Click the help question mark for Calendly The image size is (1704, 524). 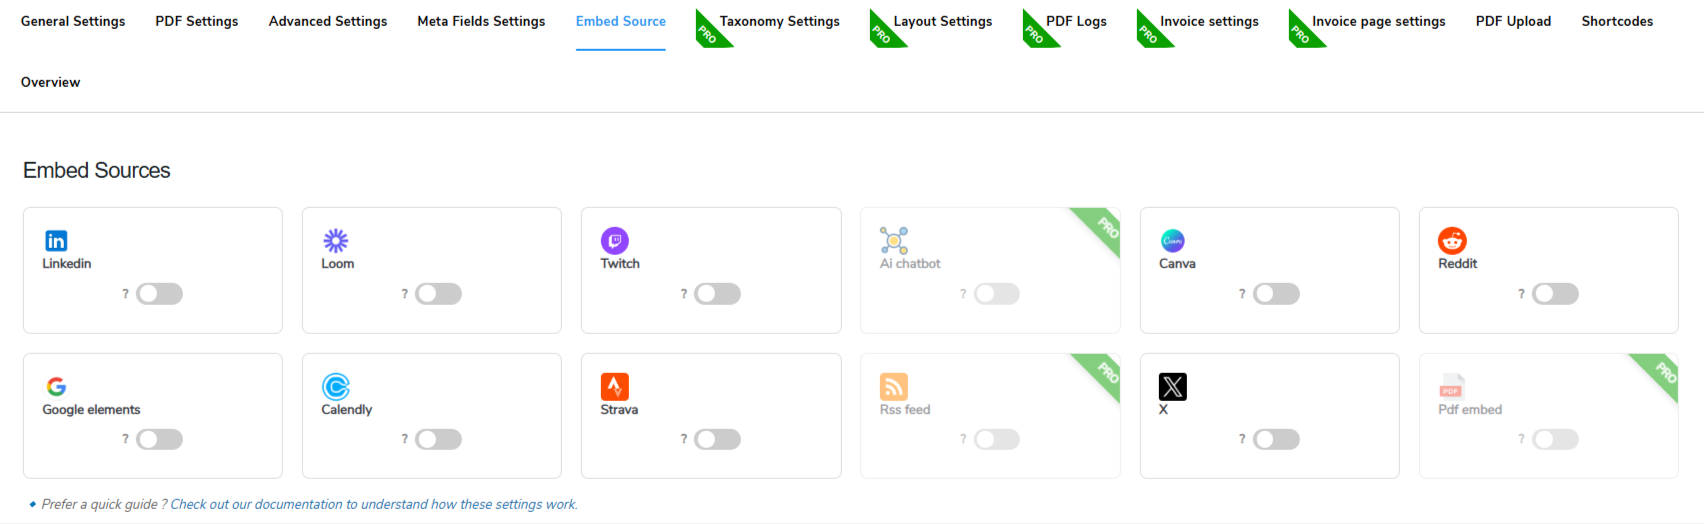click(404, 439)
